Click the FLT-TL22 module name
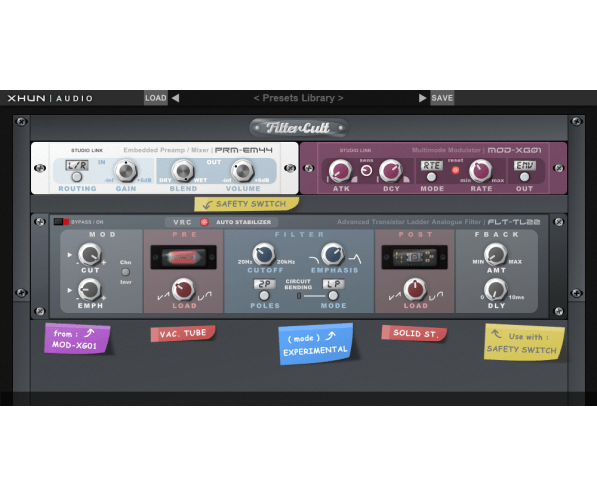The image size is (597, 497). tap(514, 222)
